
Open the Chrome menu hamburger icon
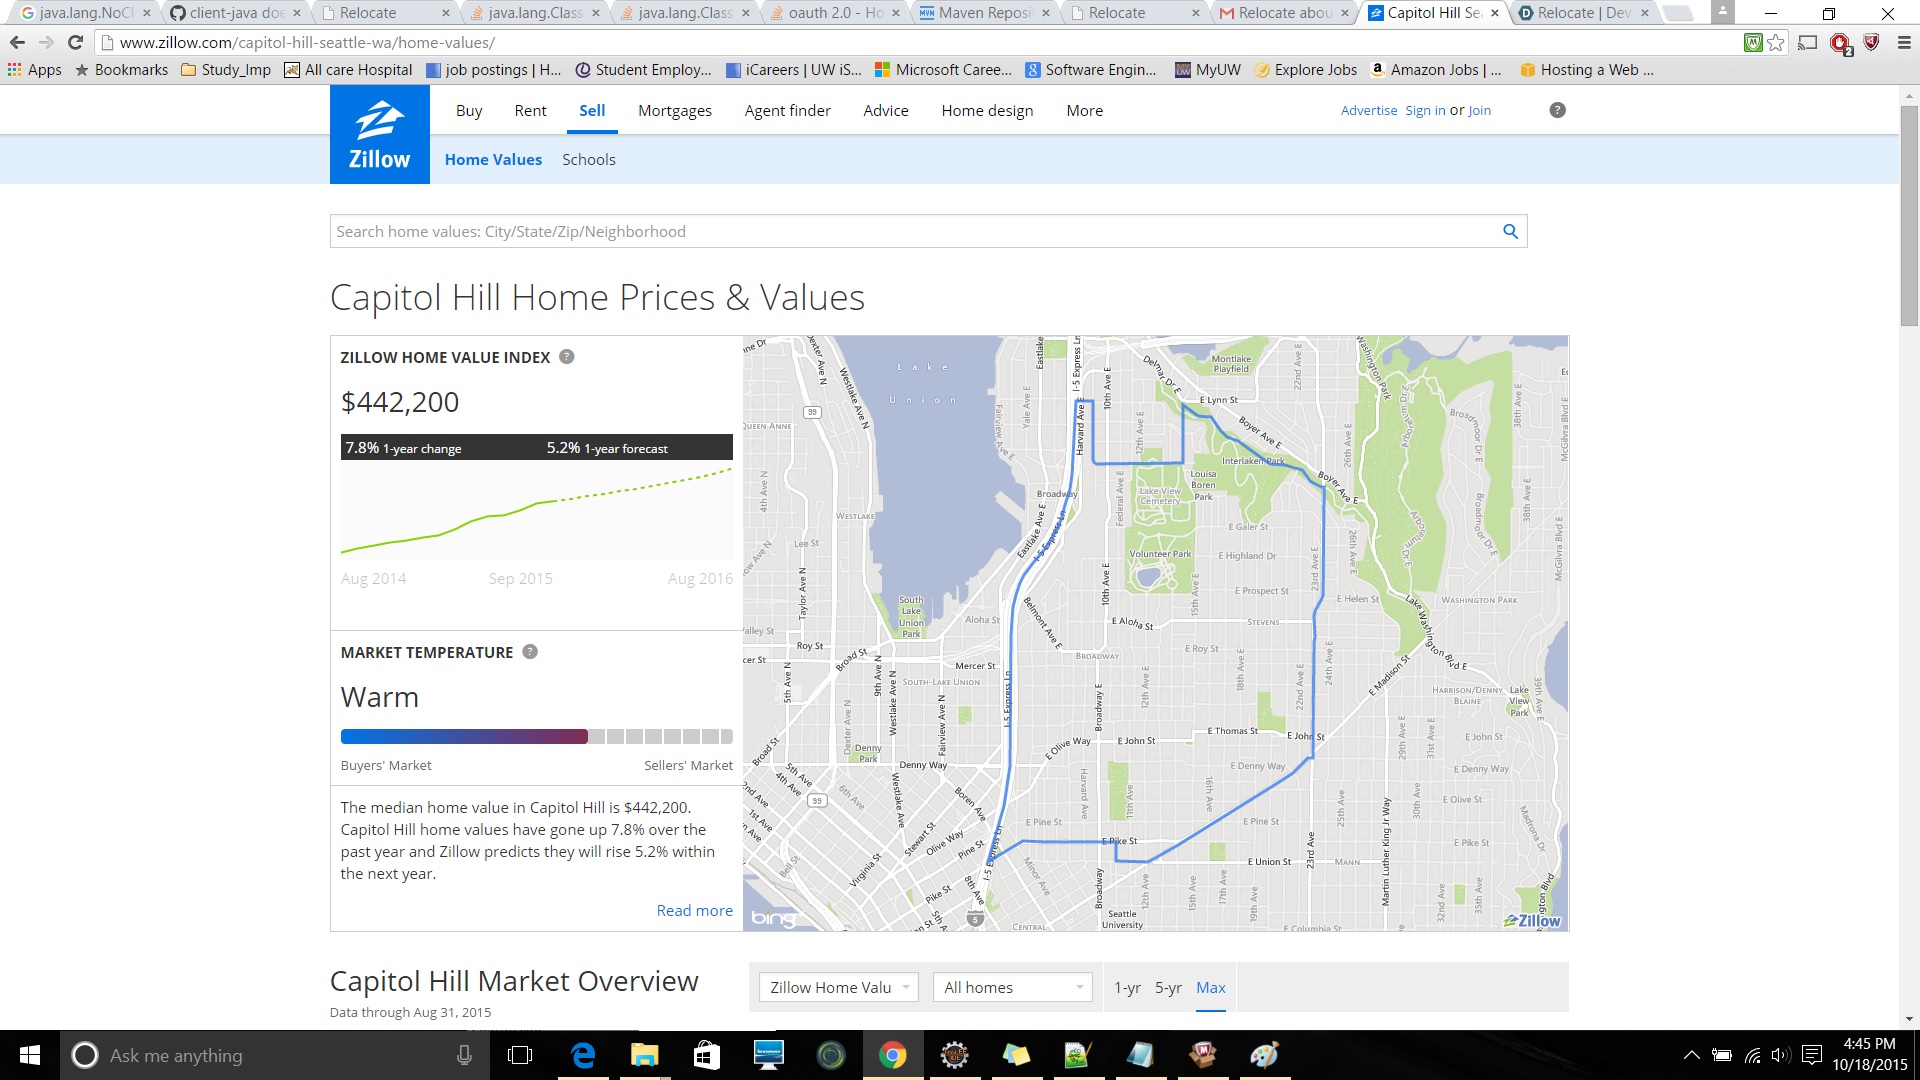(x=1904, y=43)
